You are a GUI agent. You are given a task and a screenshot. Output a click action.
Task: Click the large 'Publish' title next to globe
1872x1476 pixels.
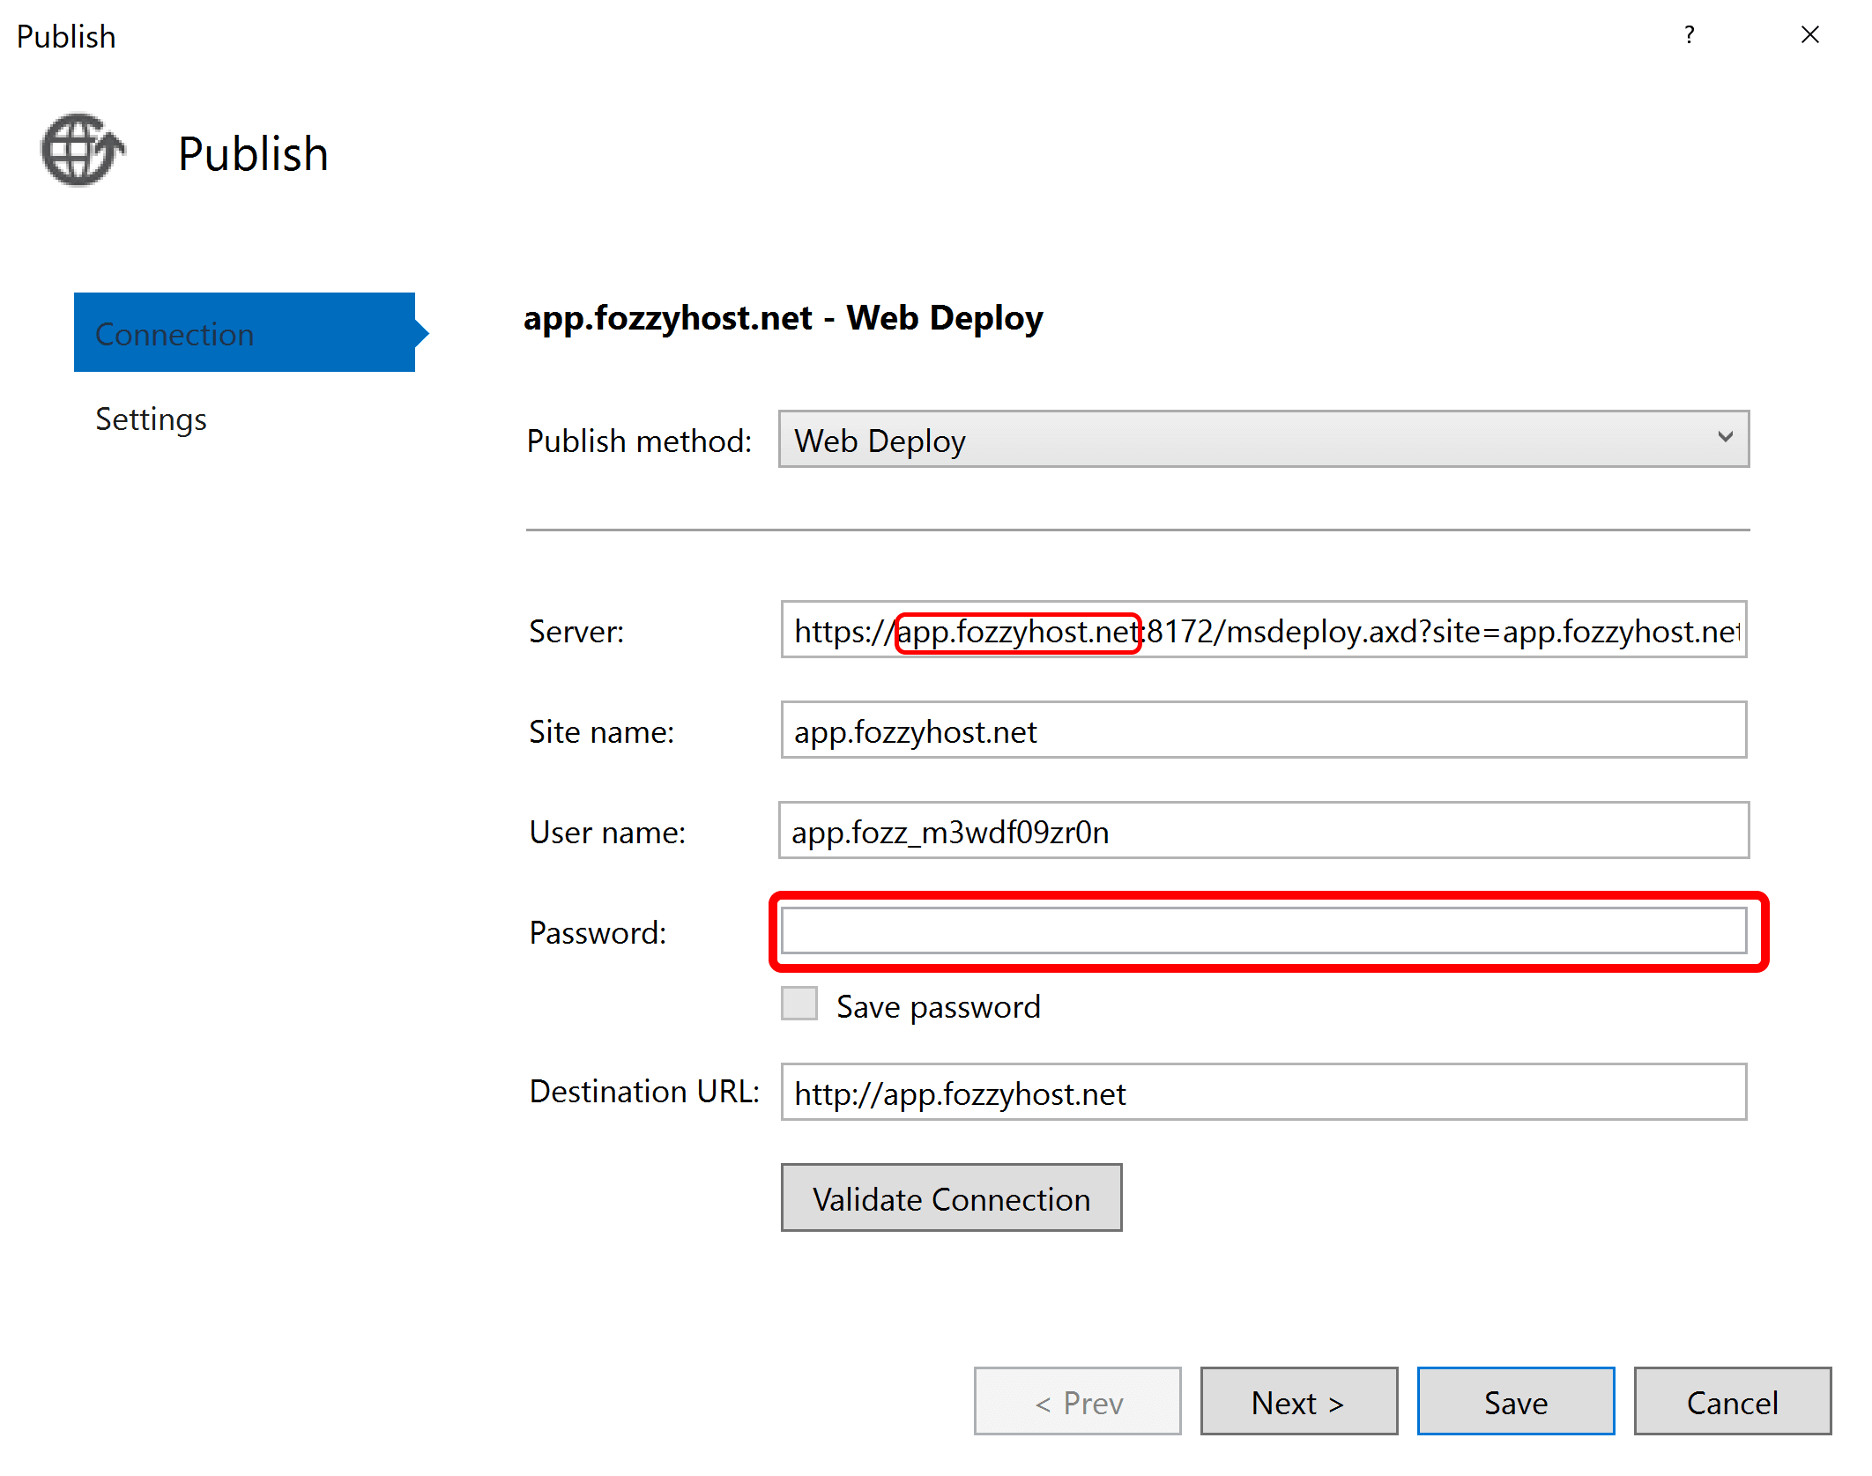(253, 154)
